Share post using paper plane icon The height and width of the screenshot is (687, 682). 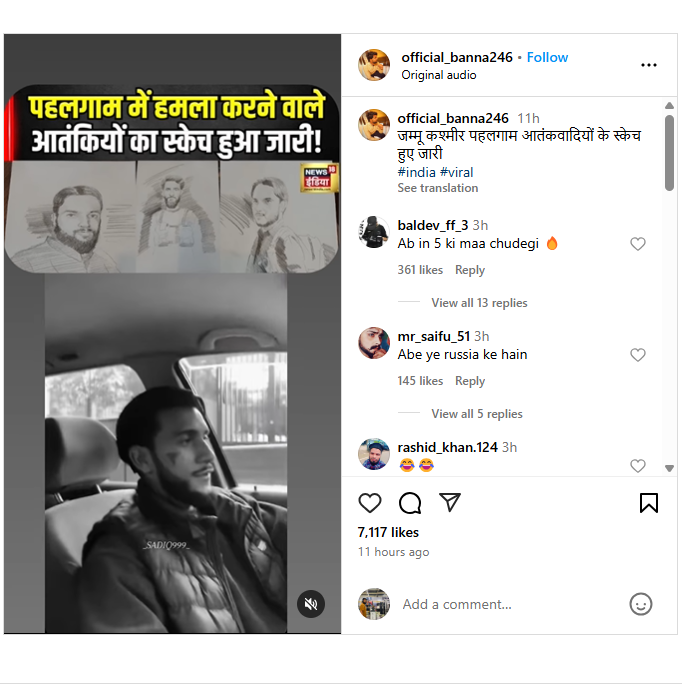(450, 502)
